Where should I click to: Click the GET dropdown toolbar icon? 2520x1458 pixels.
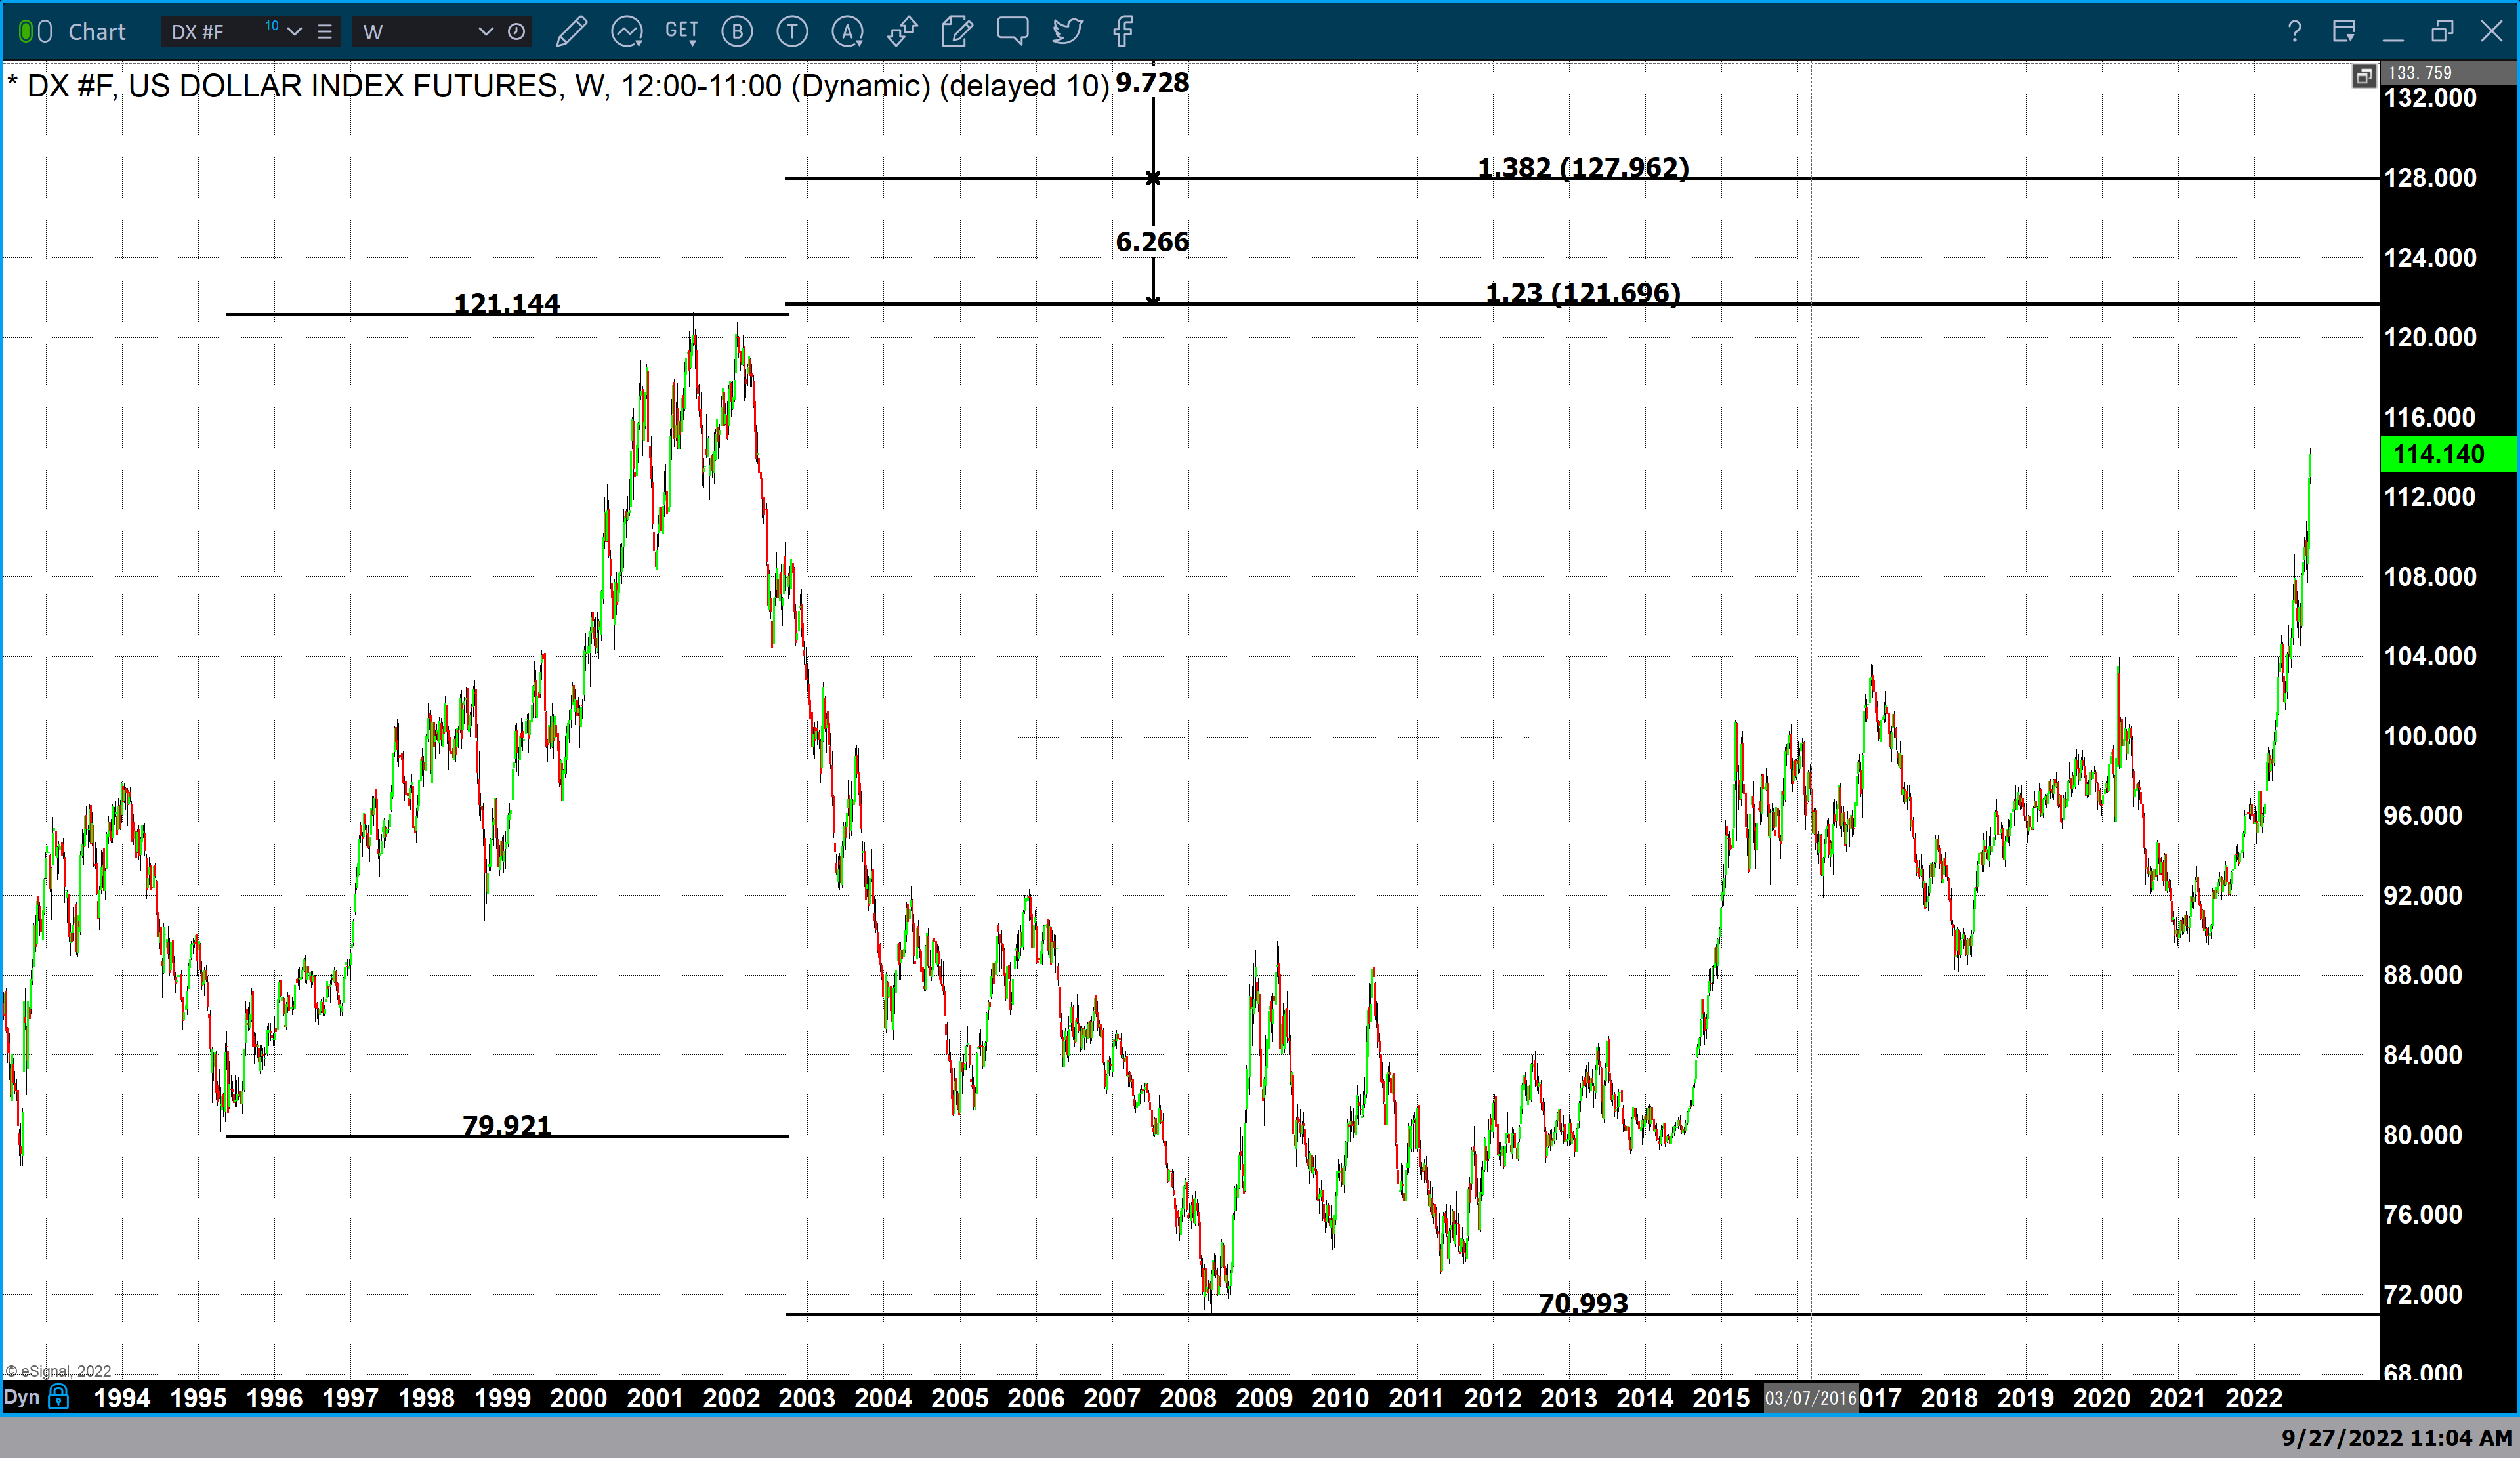(681, 32)
